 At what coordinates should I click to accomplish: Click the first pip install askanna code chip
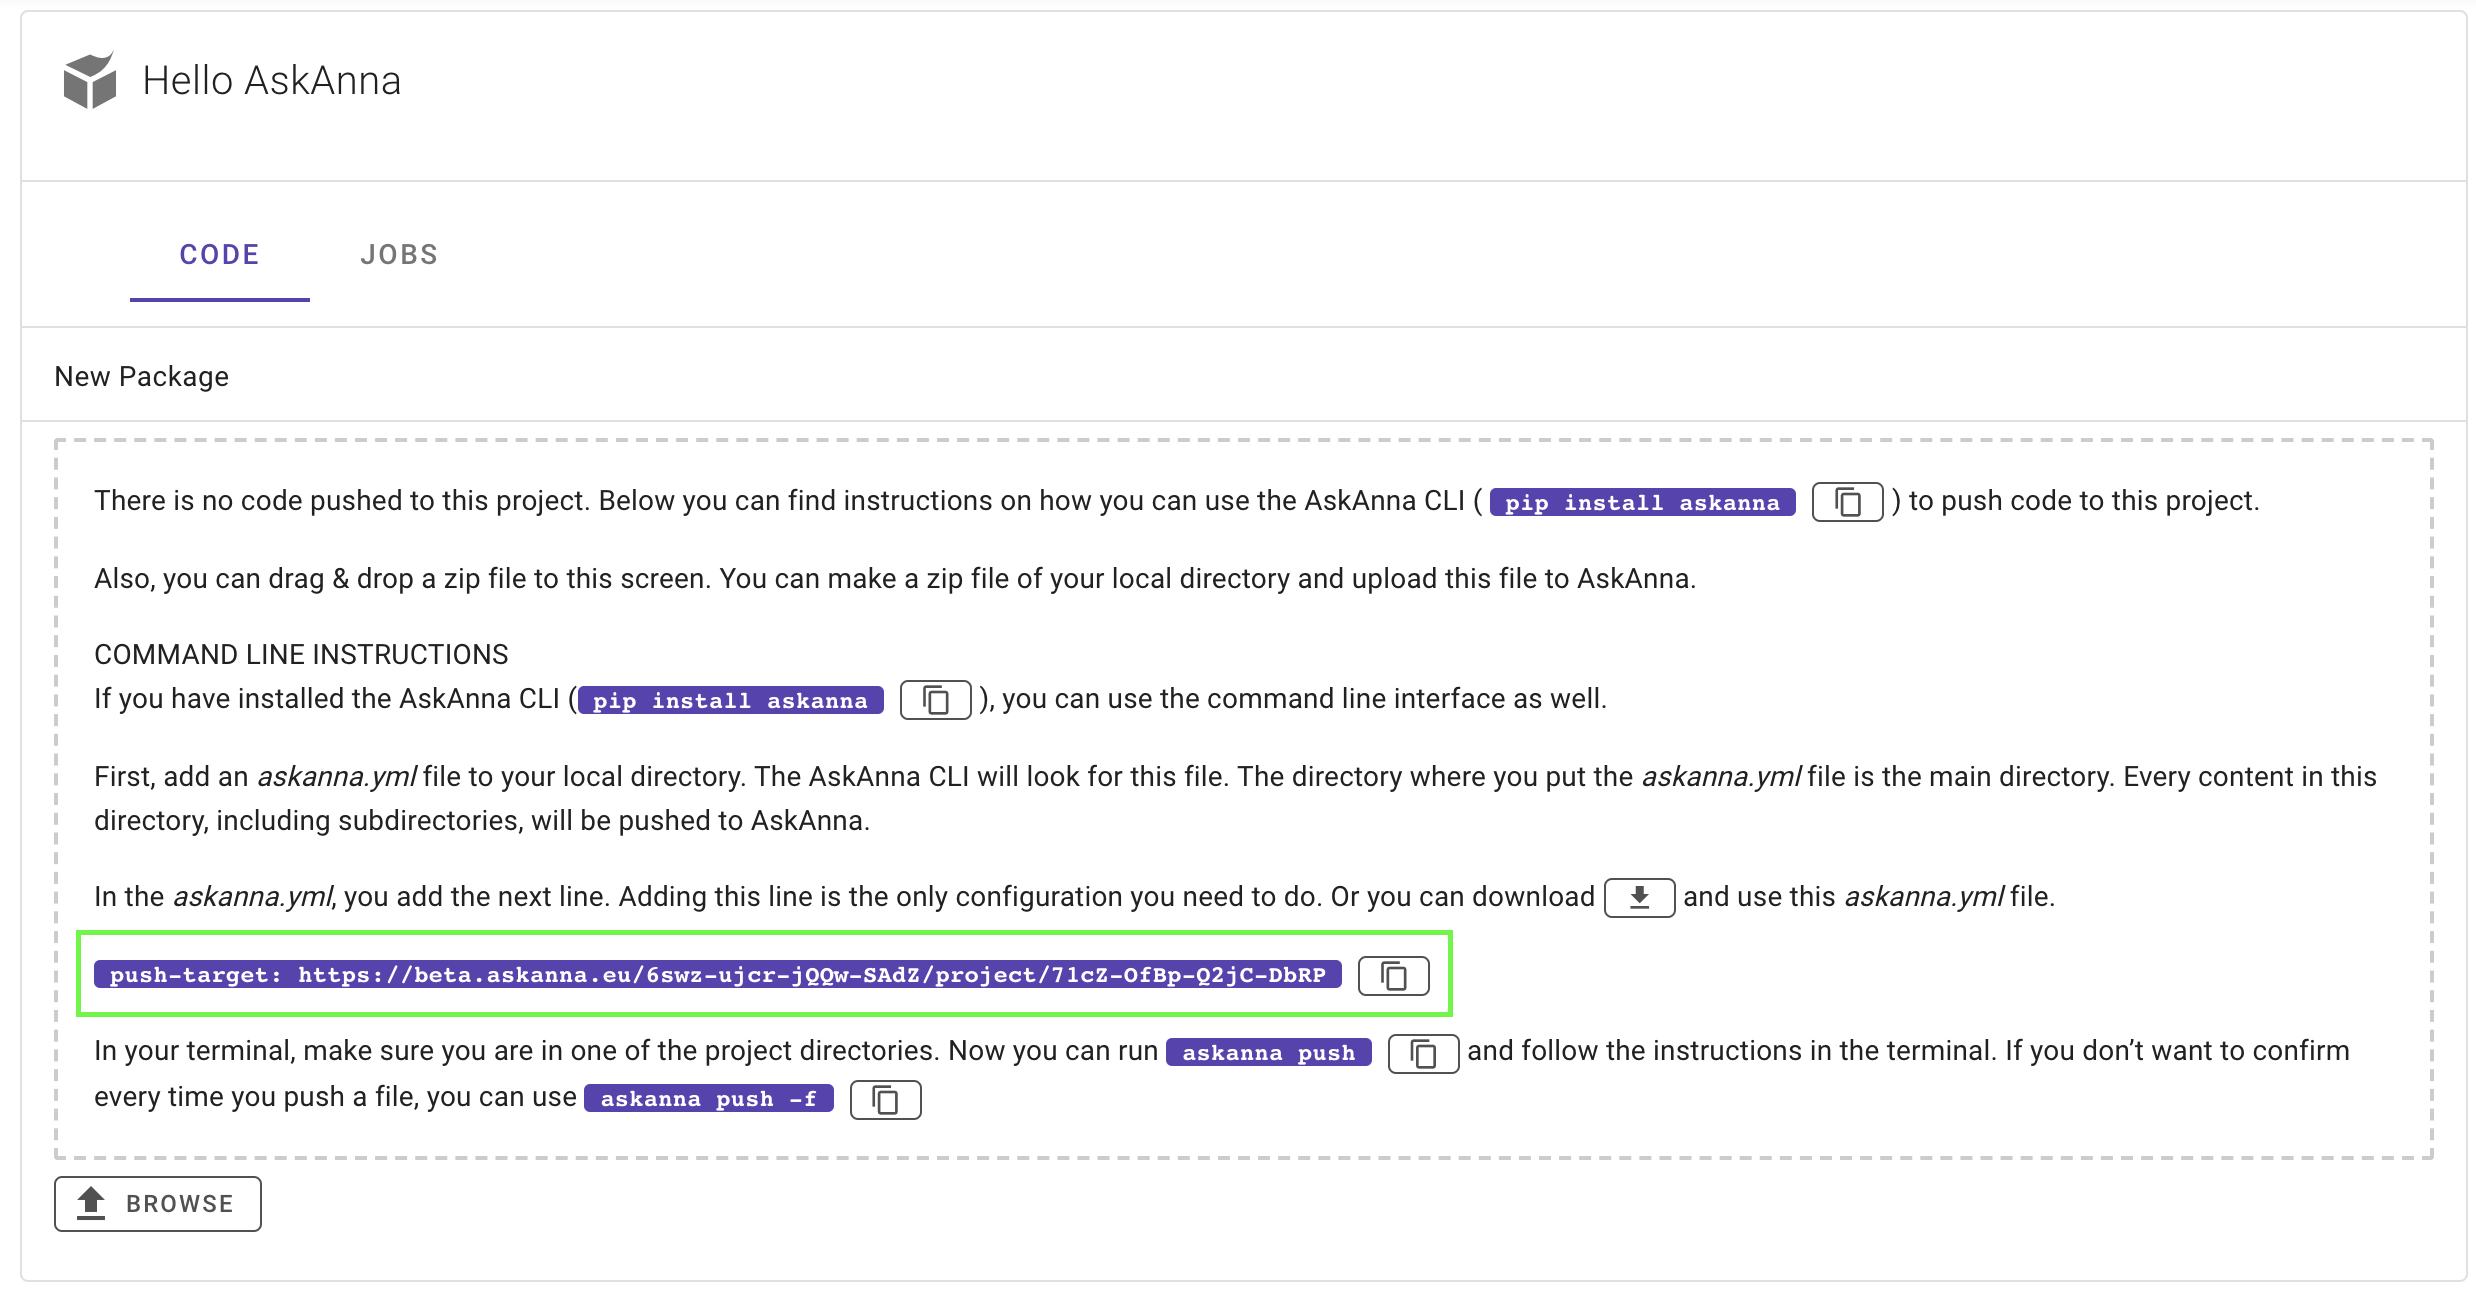click(1642, 502)
